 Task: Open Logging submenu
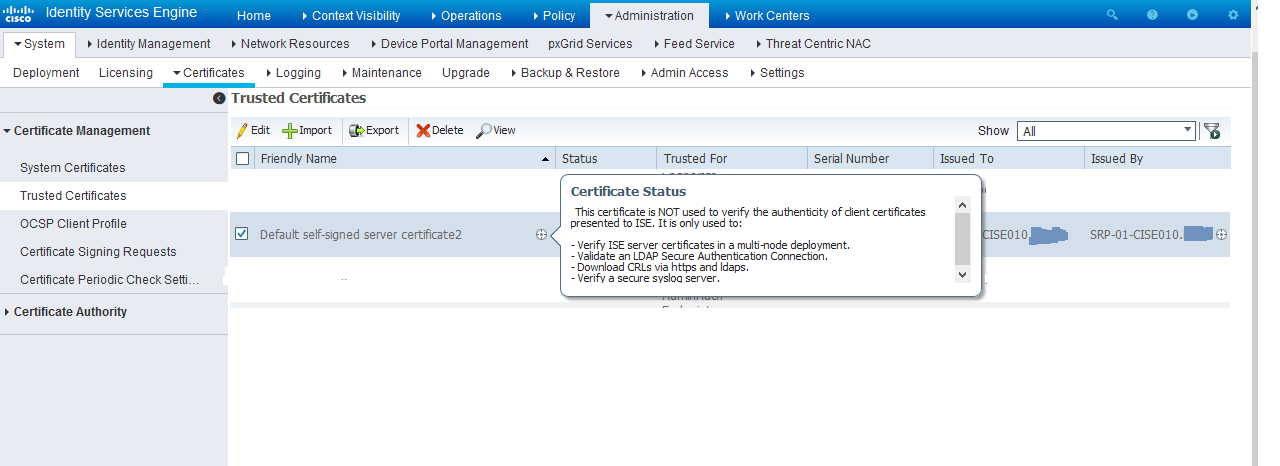[294, 73]
